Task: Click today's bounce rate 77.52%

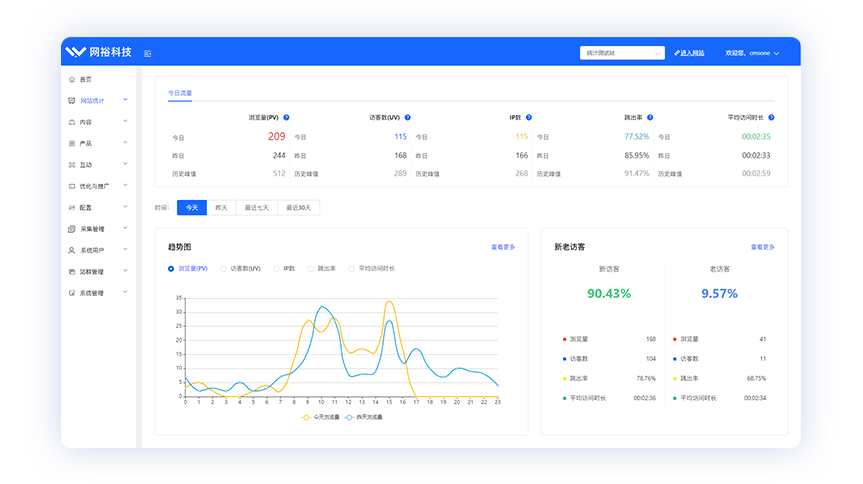Action: point(637,137)
